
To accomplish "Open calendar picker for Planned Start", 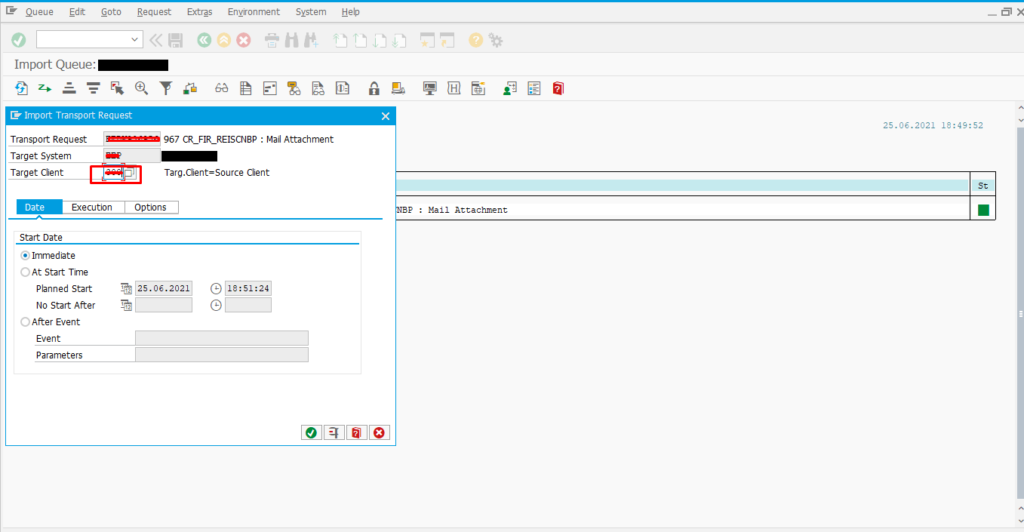I will tap(126, 289).
